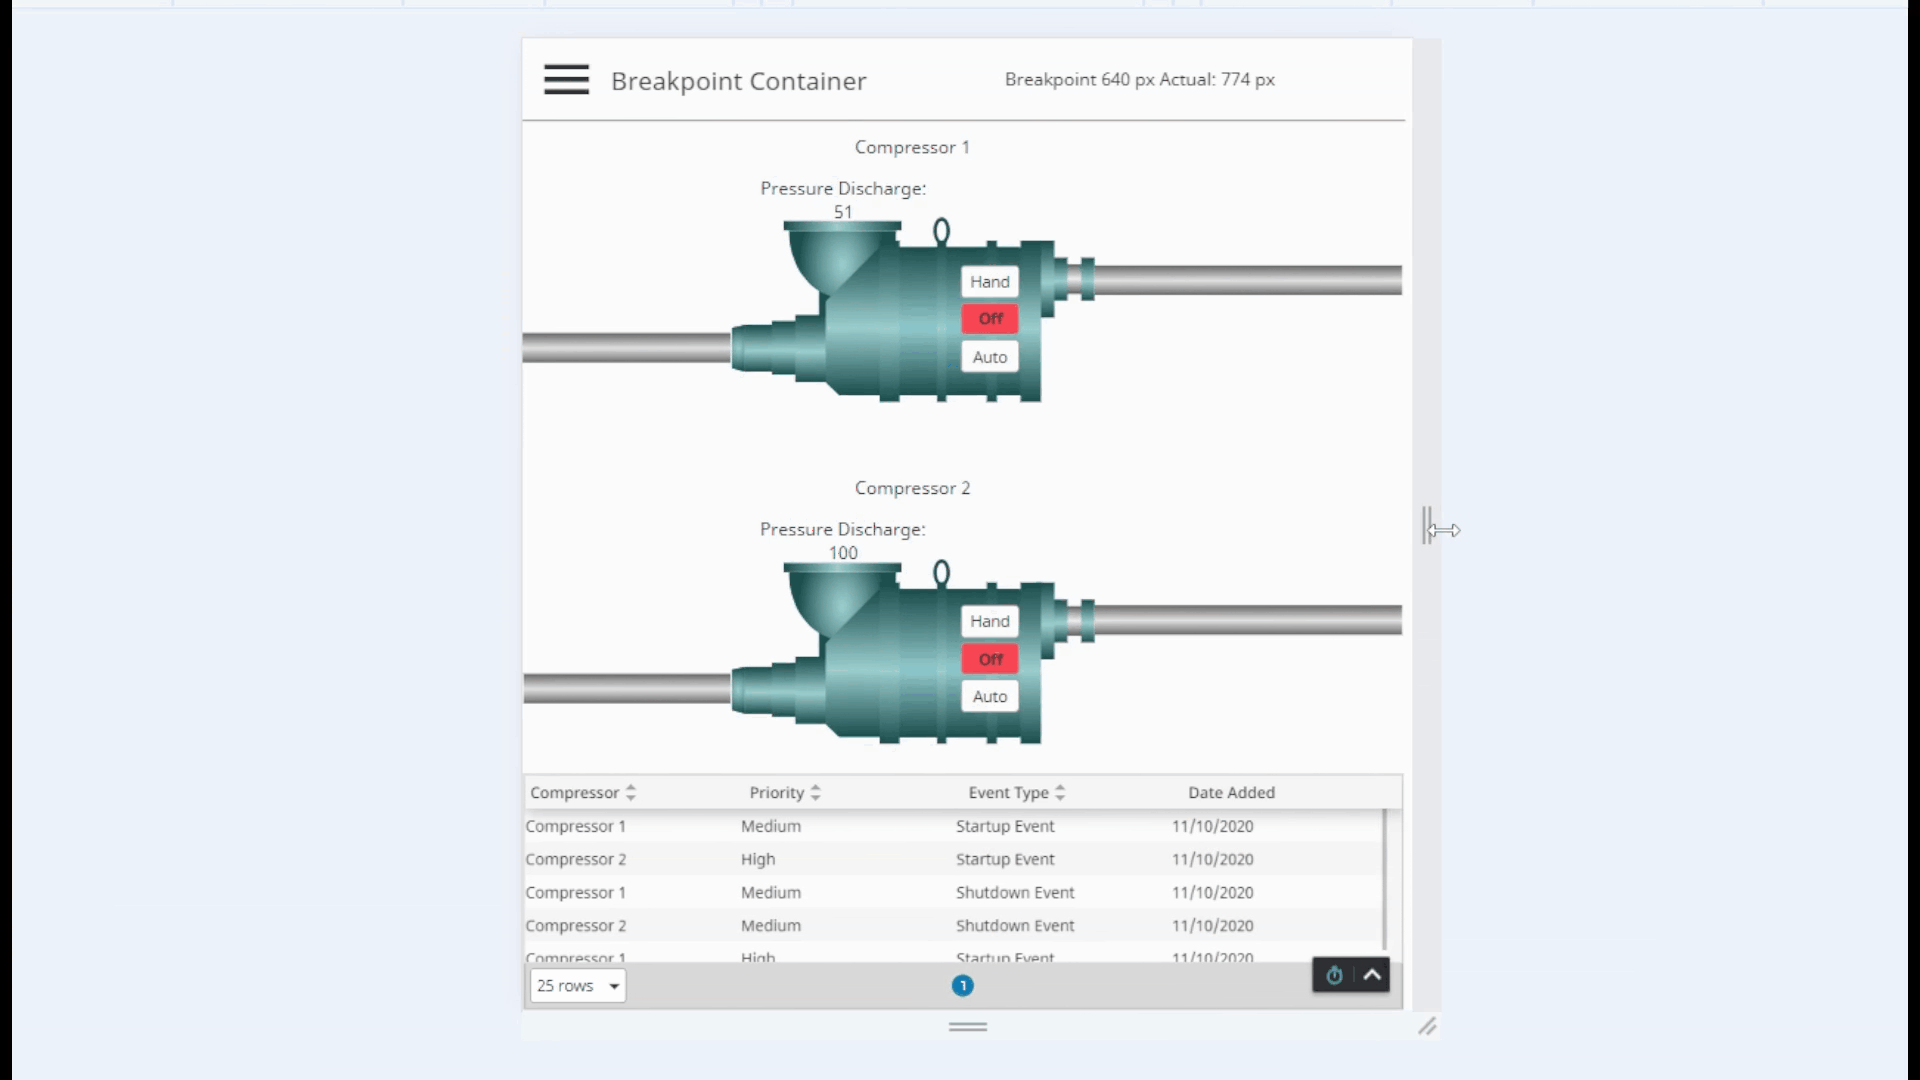Click Compressor 2 heading label
Screen dimensions: 1920x1080
(x=912, y=488)
